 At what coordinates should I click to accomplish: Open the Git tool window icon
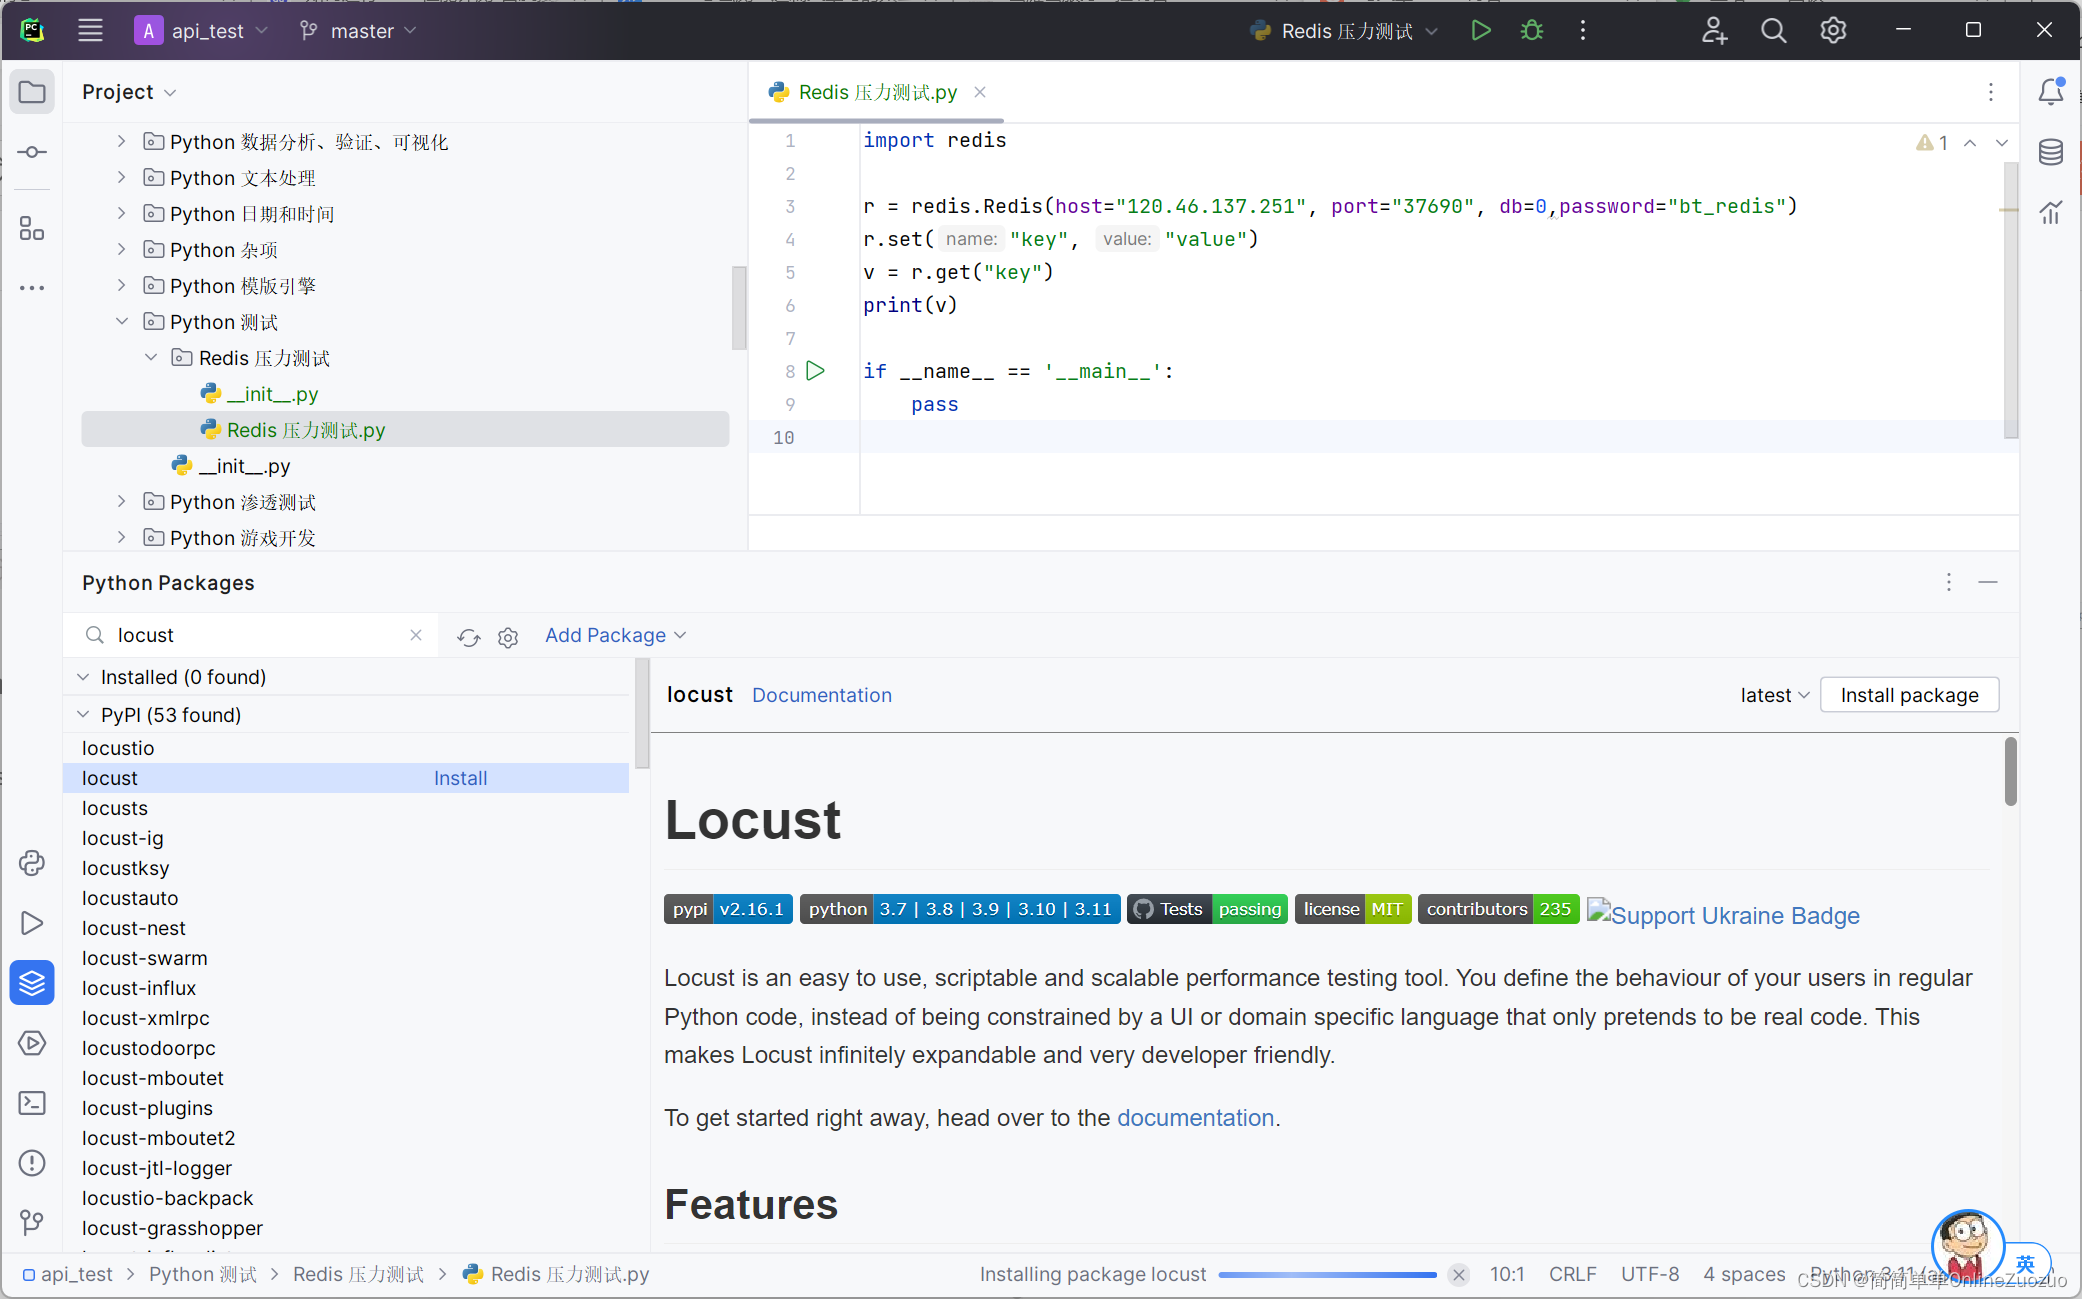coord(32,1222)
